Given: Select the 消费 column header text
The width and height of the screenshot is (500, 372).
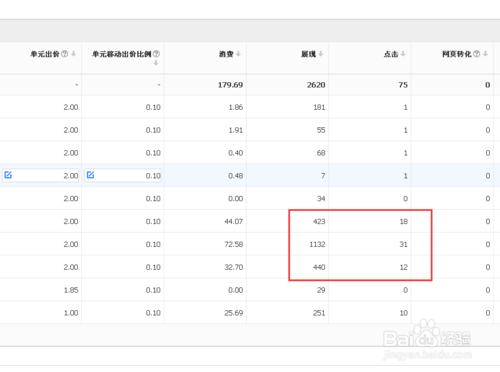Looking at the screenshot, I should (226, 54).
